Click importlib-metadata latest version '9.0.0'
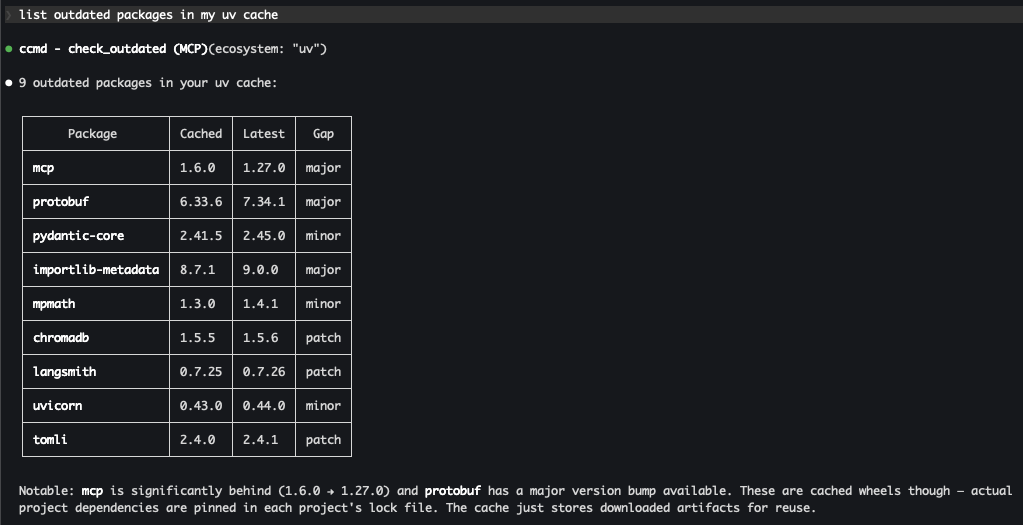 coord(260,269)
